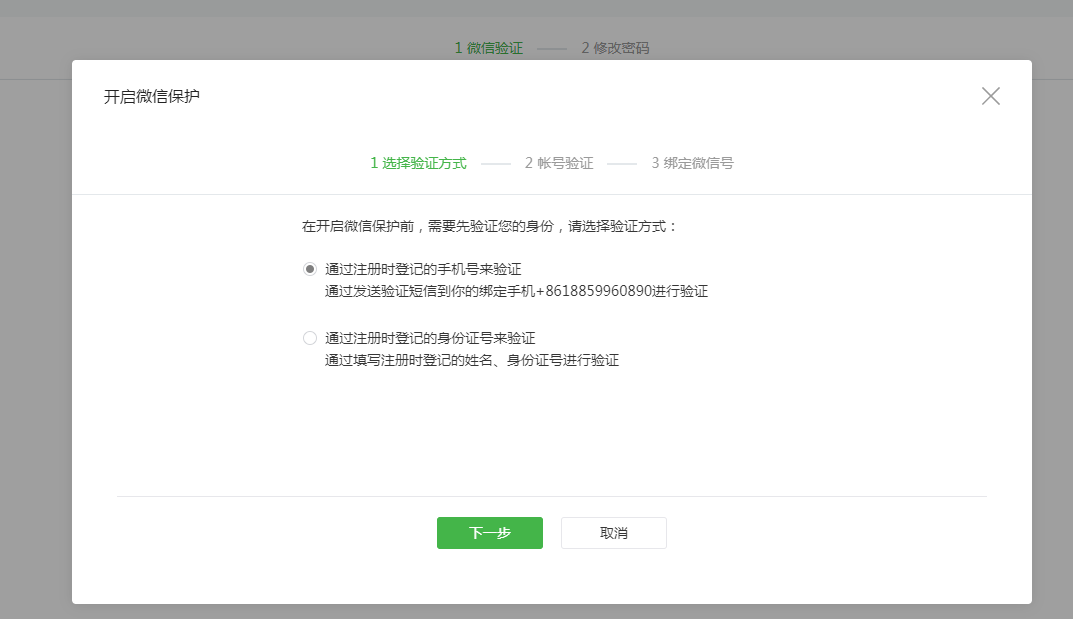Click step 2 帐号验证 in the dialog

559,163
